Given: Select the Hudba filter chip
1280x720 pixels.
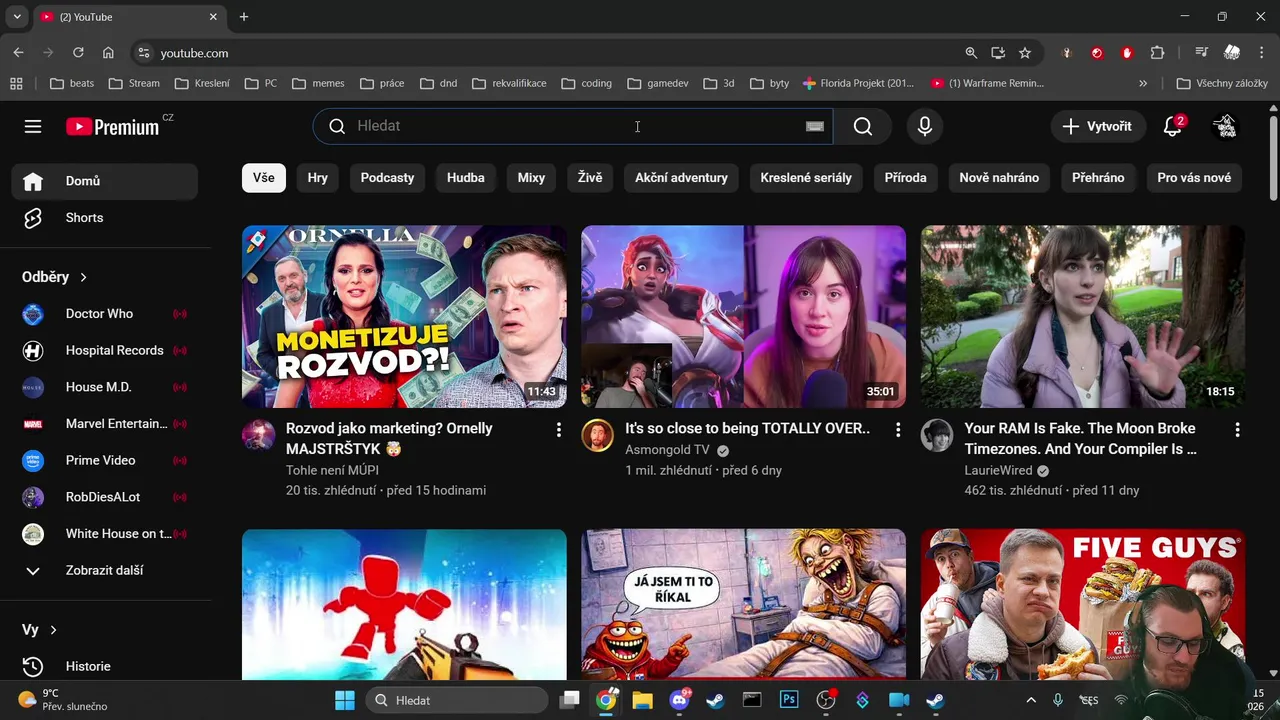Looking at the screenshot, I should pyautogui.click(x=466, y=178).
